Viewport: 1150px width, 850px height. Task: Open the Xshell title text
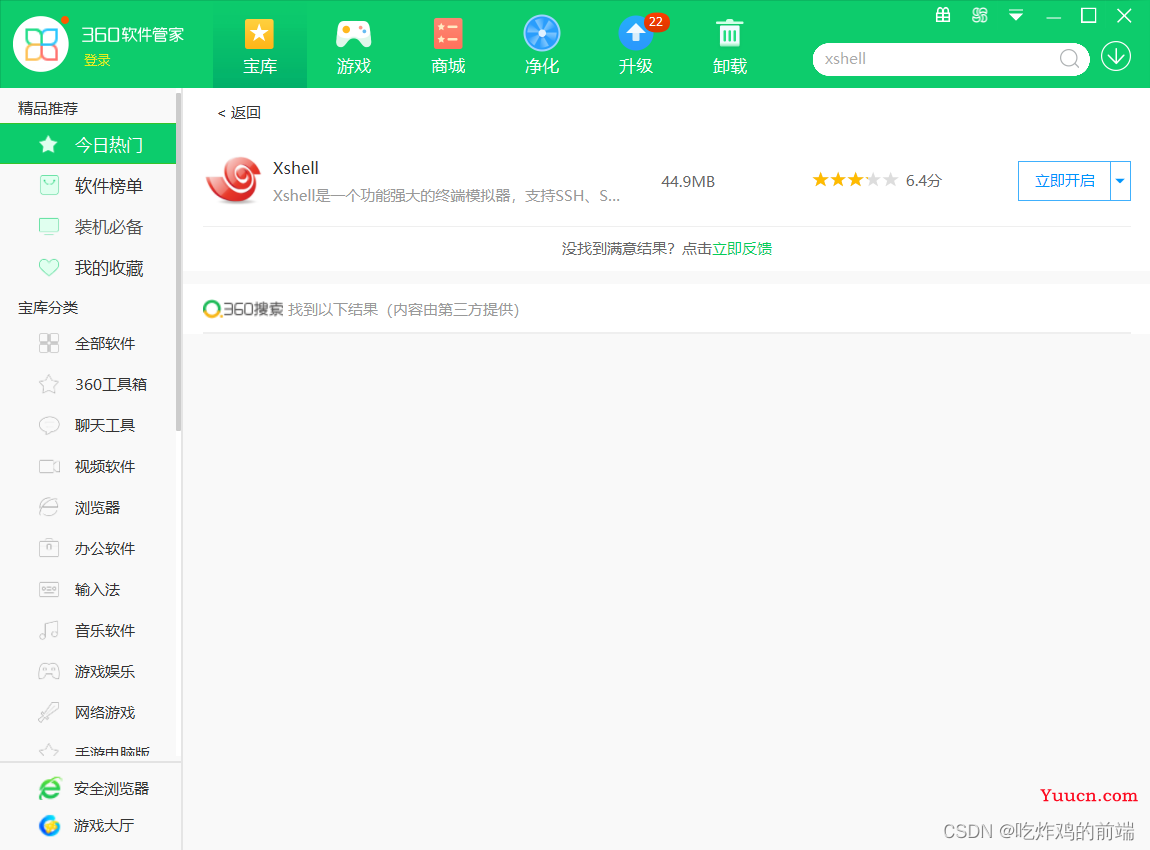pos(296,168)
